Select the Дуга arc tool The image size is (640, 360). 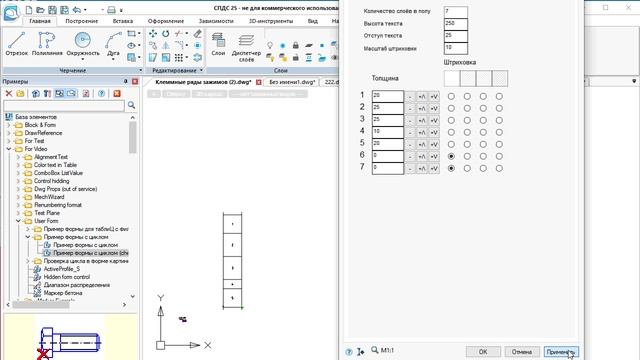coord(113,44)
